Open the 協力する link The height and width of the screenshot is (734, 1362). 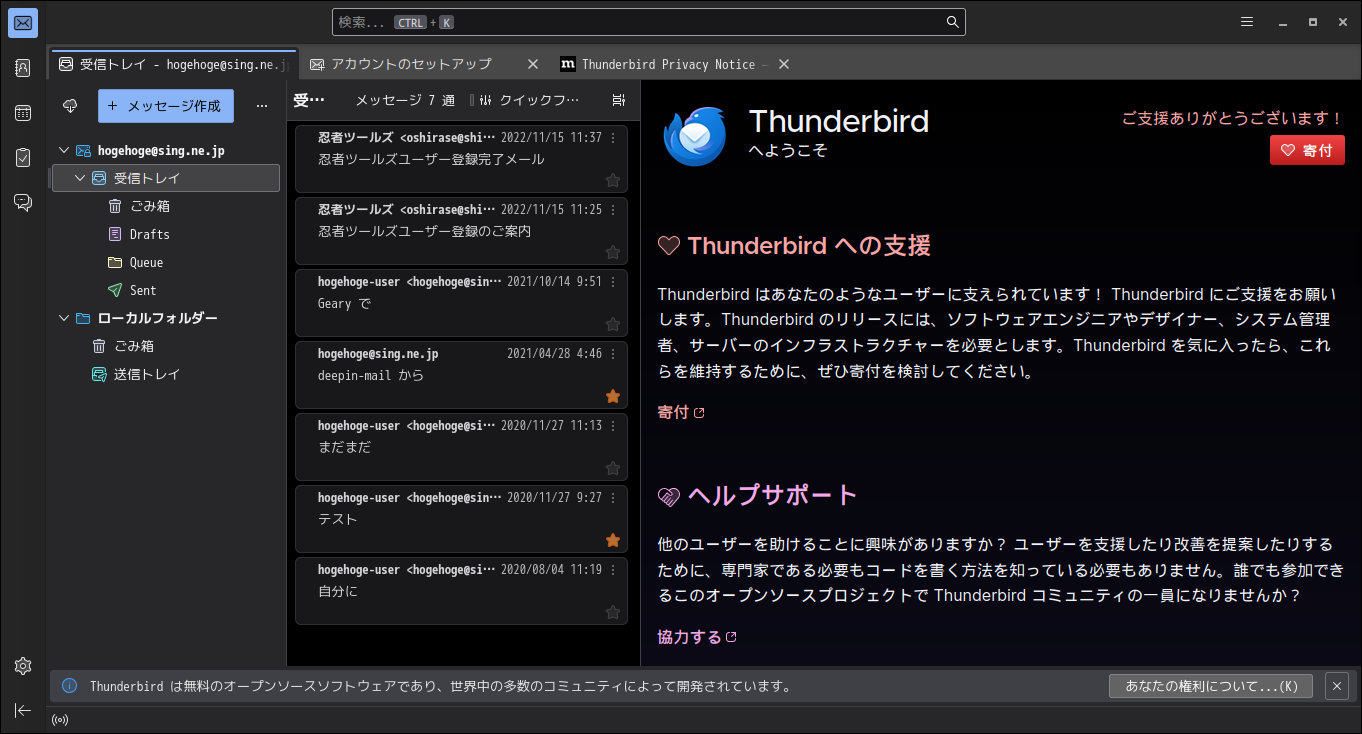coord(690,636)
